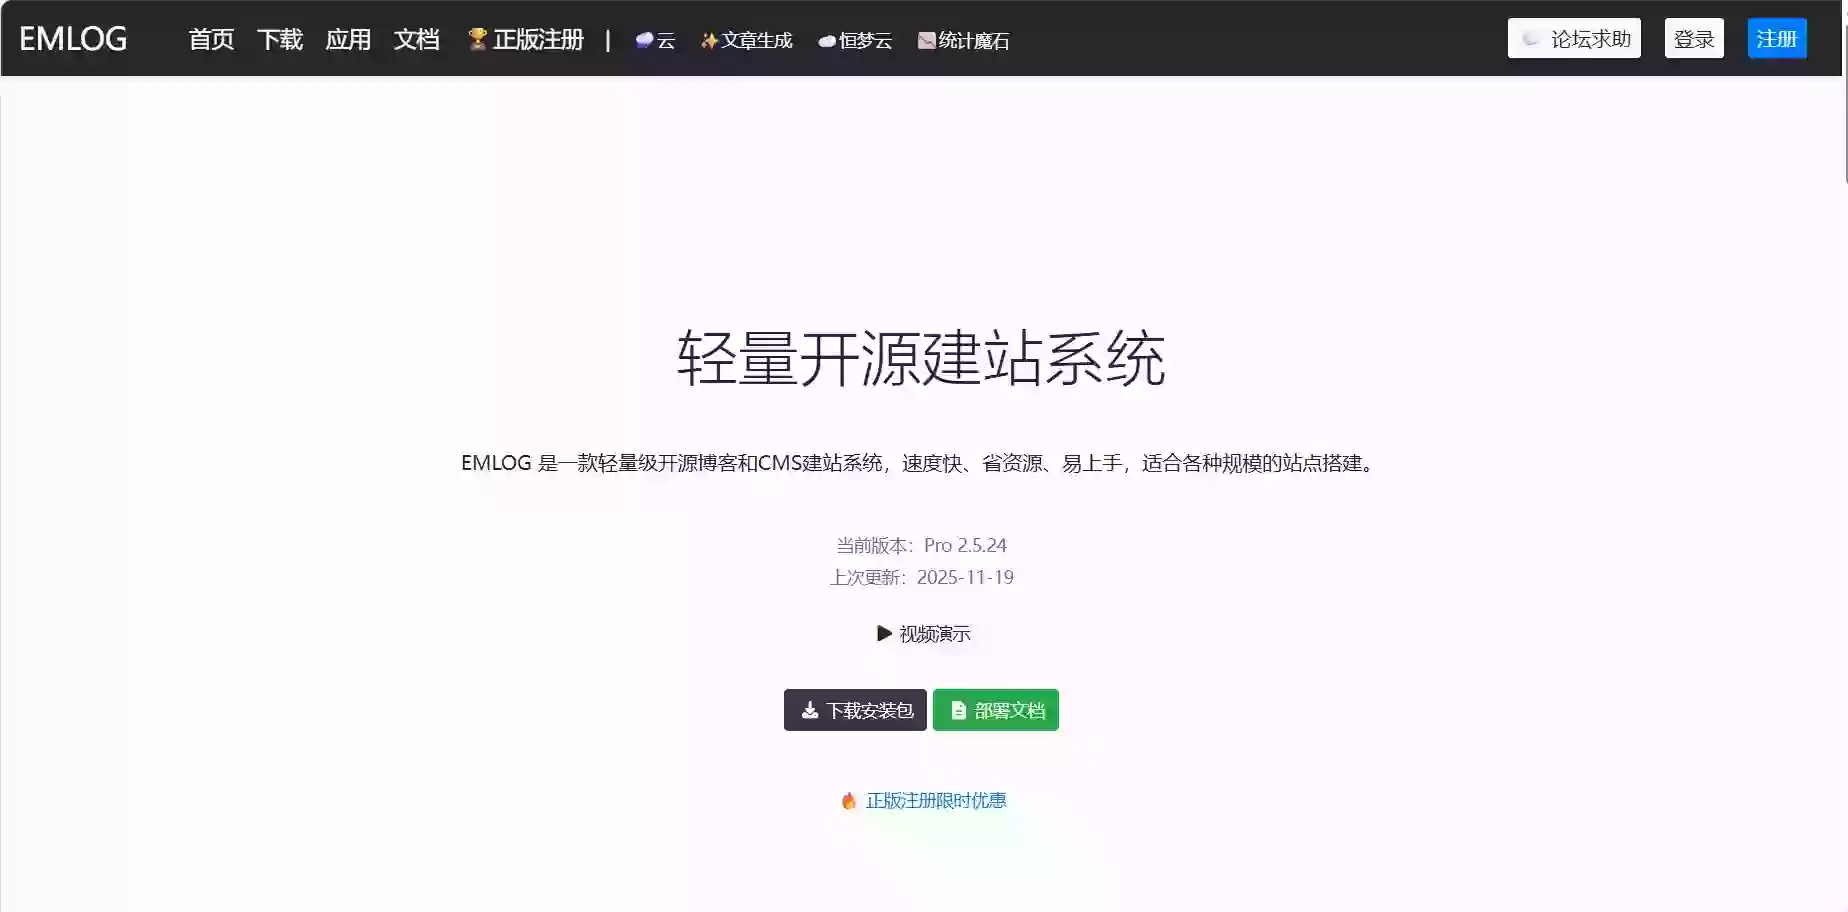Click the 登录 button
Viewport: 1848px width, 912px height.
click(1694, 38)
